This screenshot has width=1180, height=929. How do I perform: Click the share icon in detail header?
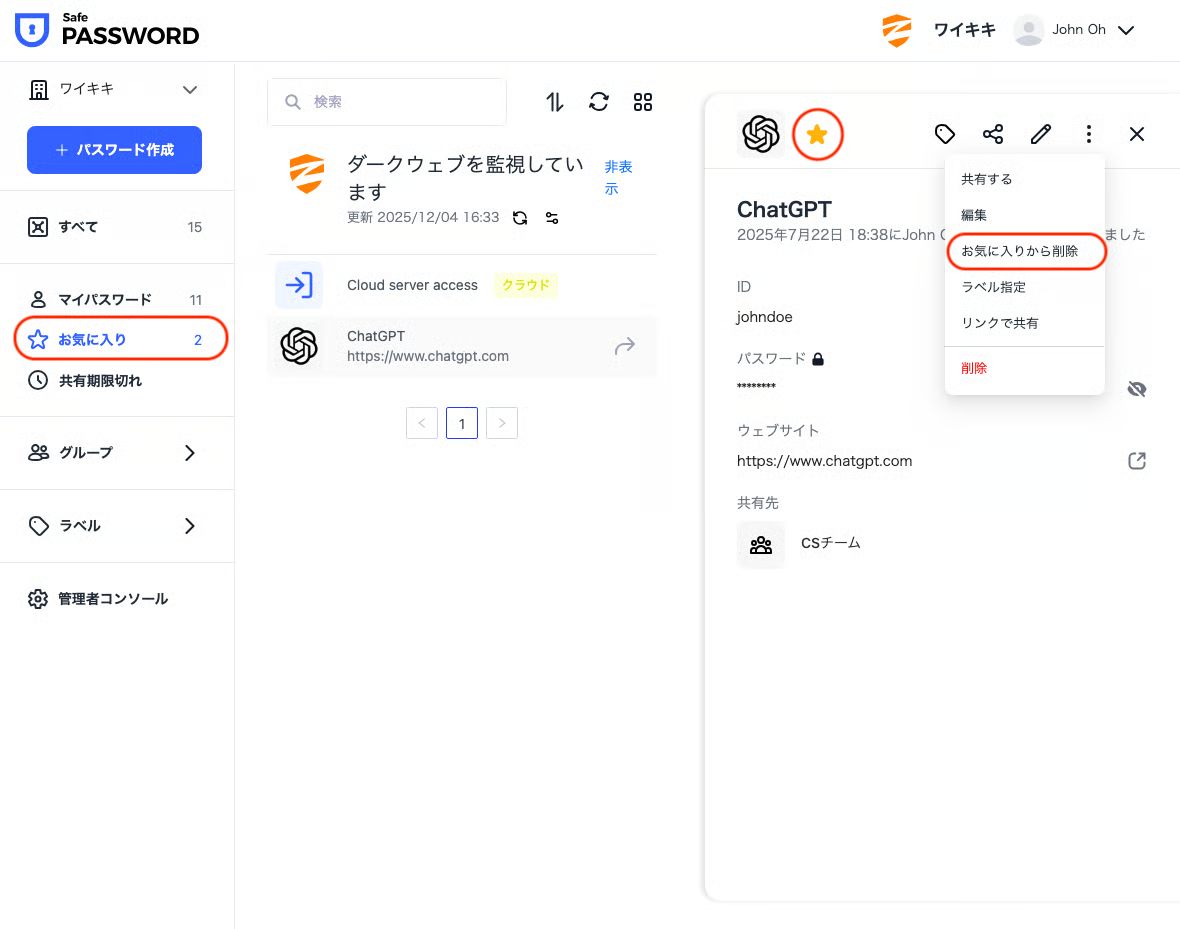(992, 134)
